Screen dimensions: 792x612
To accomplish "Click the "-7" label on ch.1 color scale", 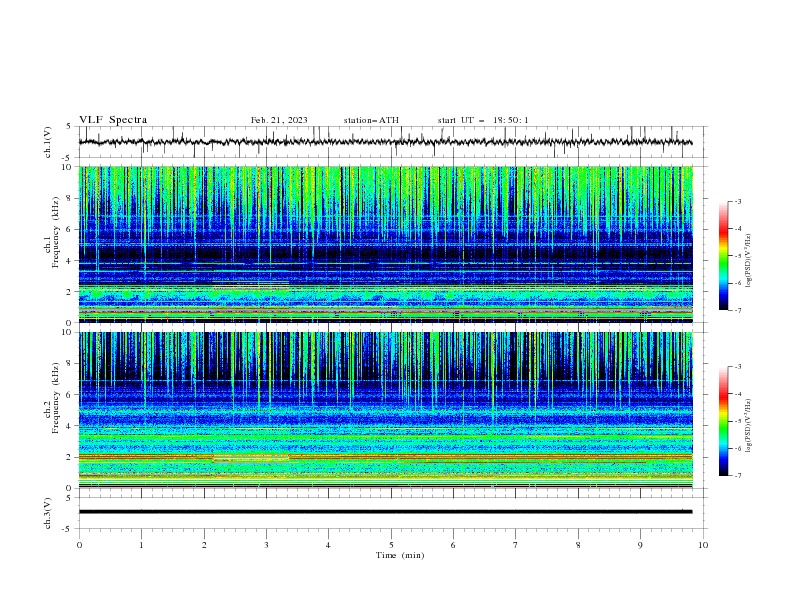I will click(737, 310).
